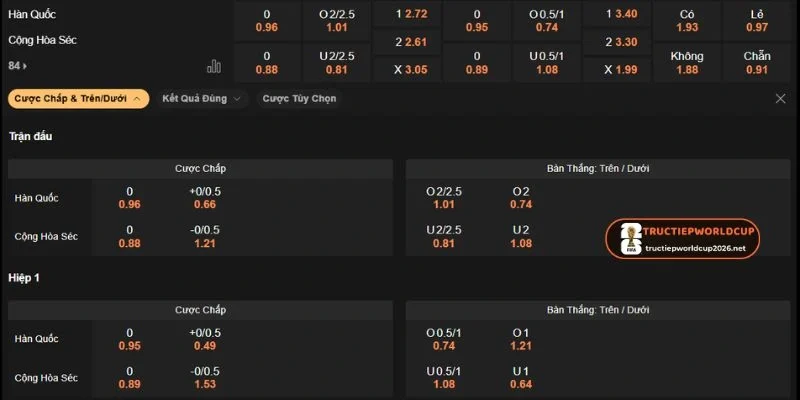Screen dimensions: 800x400
Task: Select Cộng Hòa Séc -0/0.5 odds 1.21
Action: (x=205, y=237)
